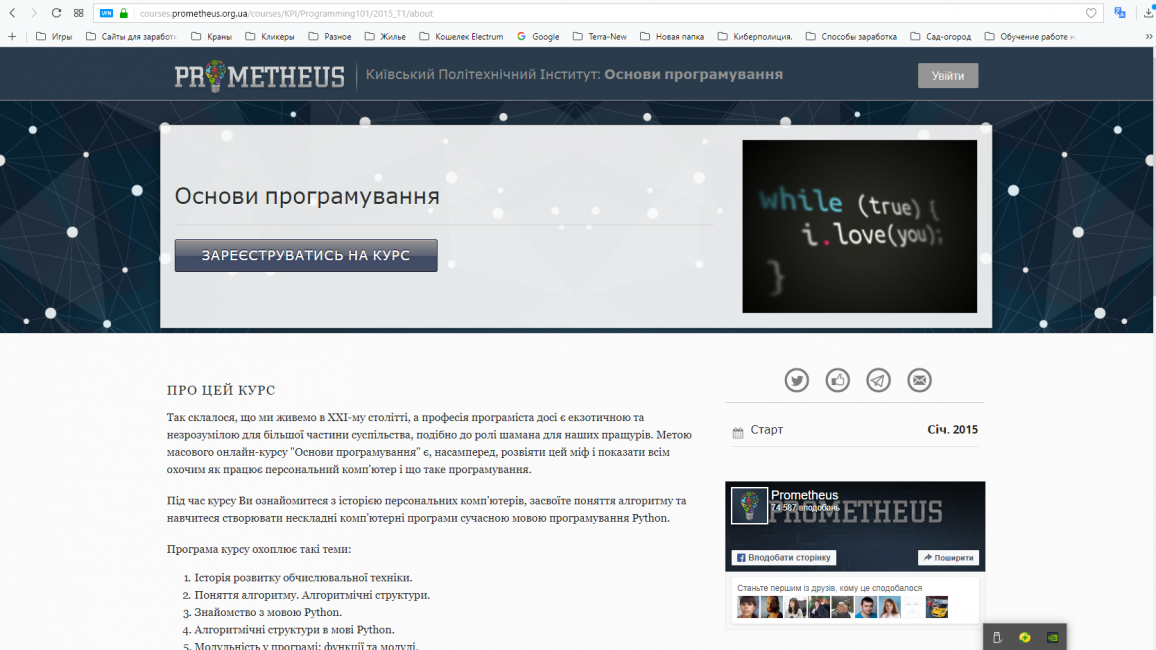Share via the thumbs-up like icon
This screenshot has width=1156, height=650.
[838, 380]
